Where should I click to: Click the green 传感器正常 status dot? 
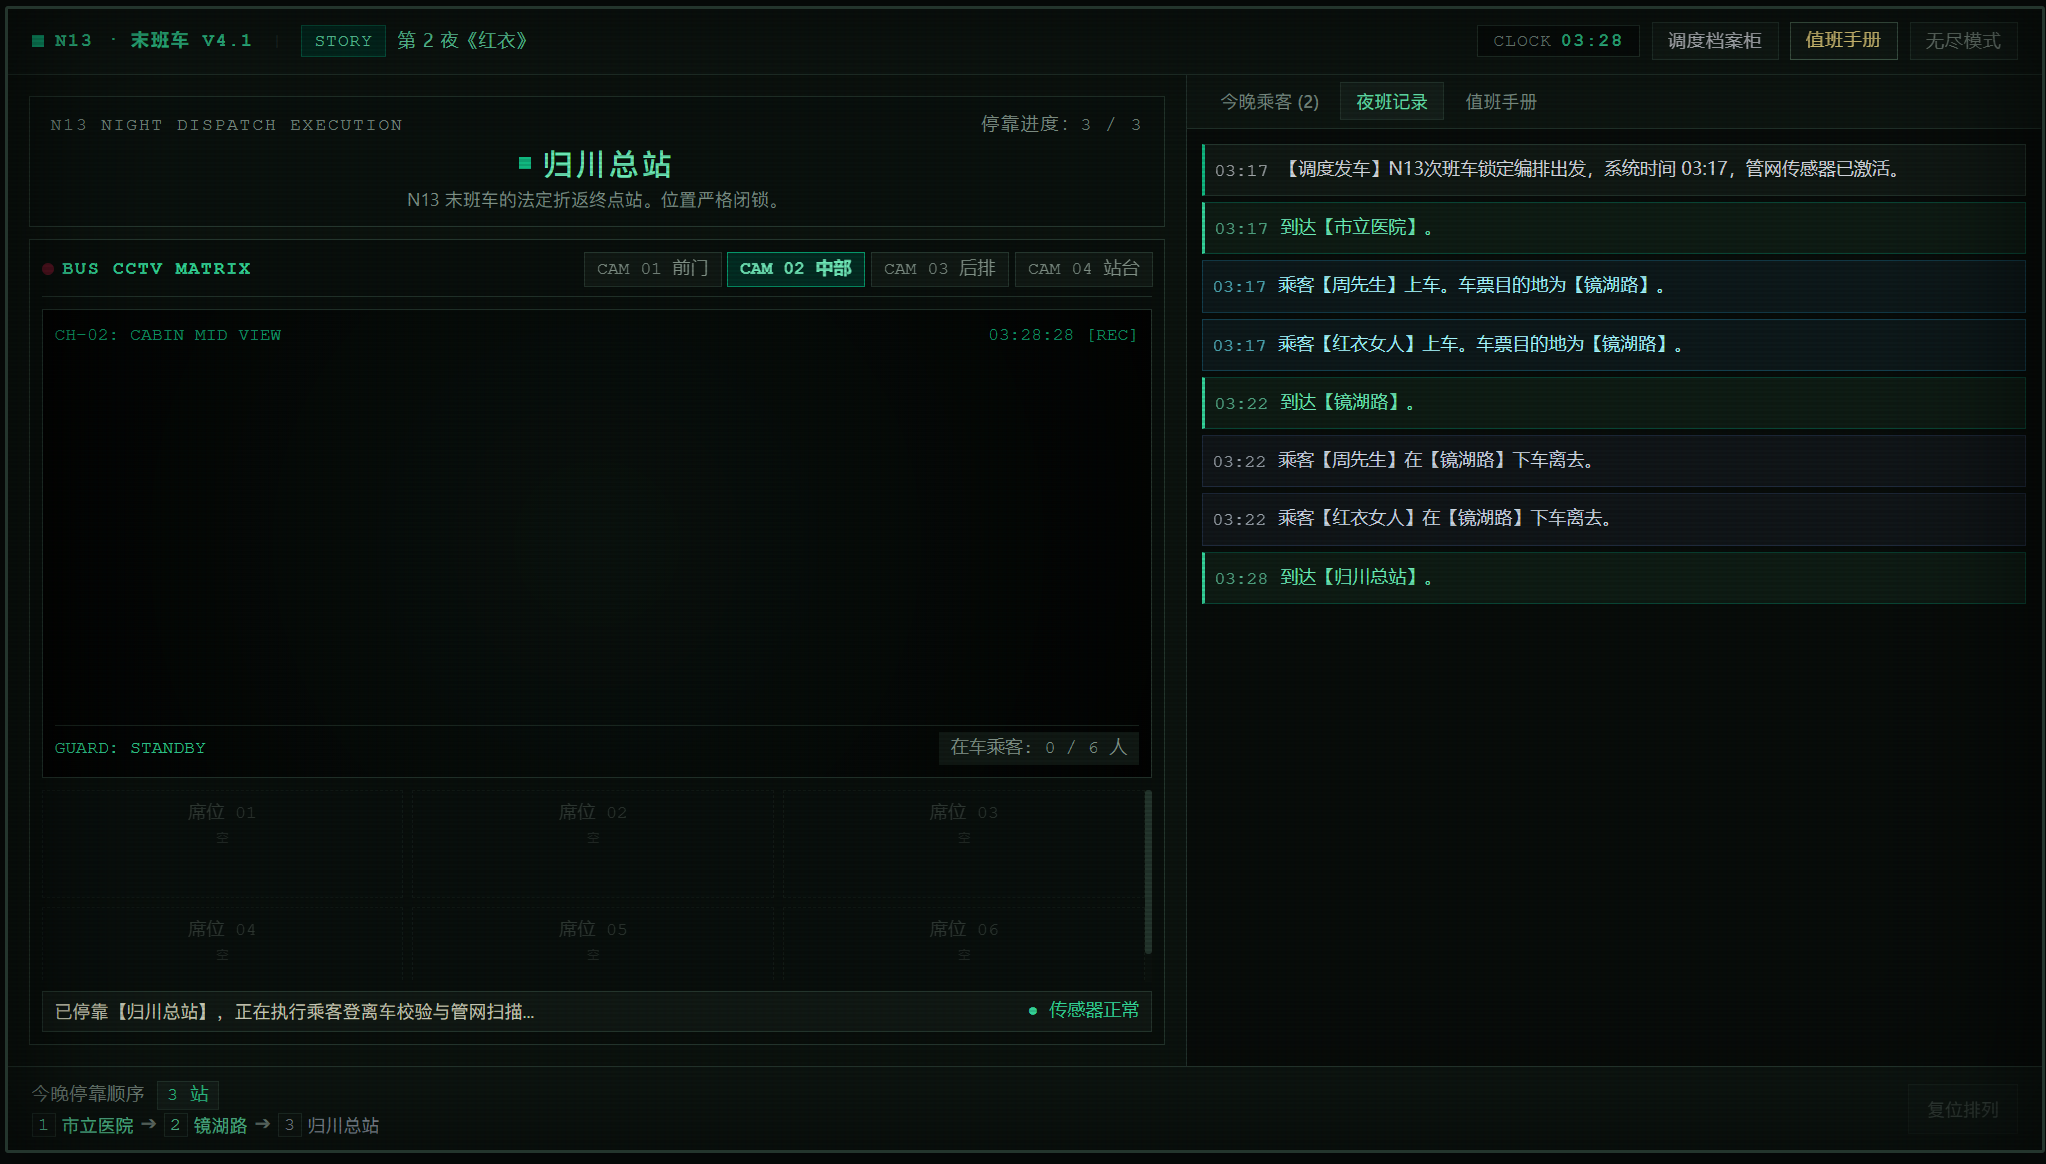(1033, 1011)
